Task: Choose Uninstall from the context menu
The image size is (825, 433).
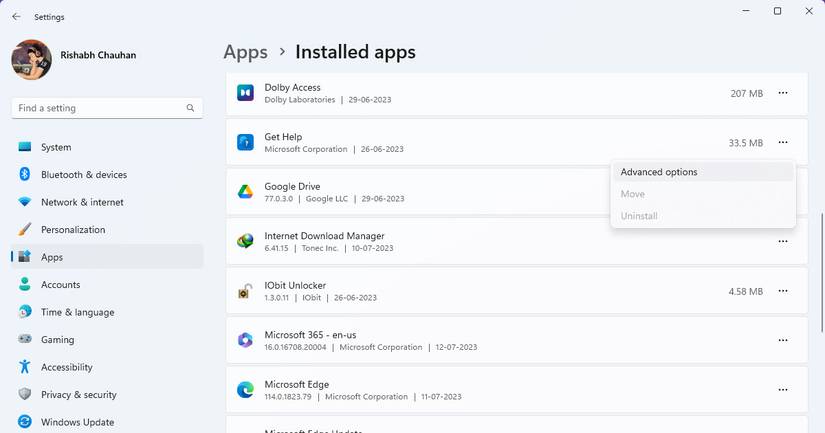Action: point(639,216)
